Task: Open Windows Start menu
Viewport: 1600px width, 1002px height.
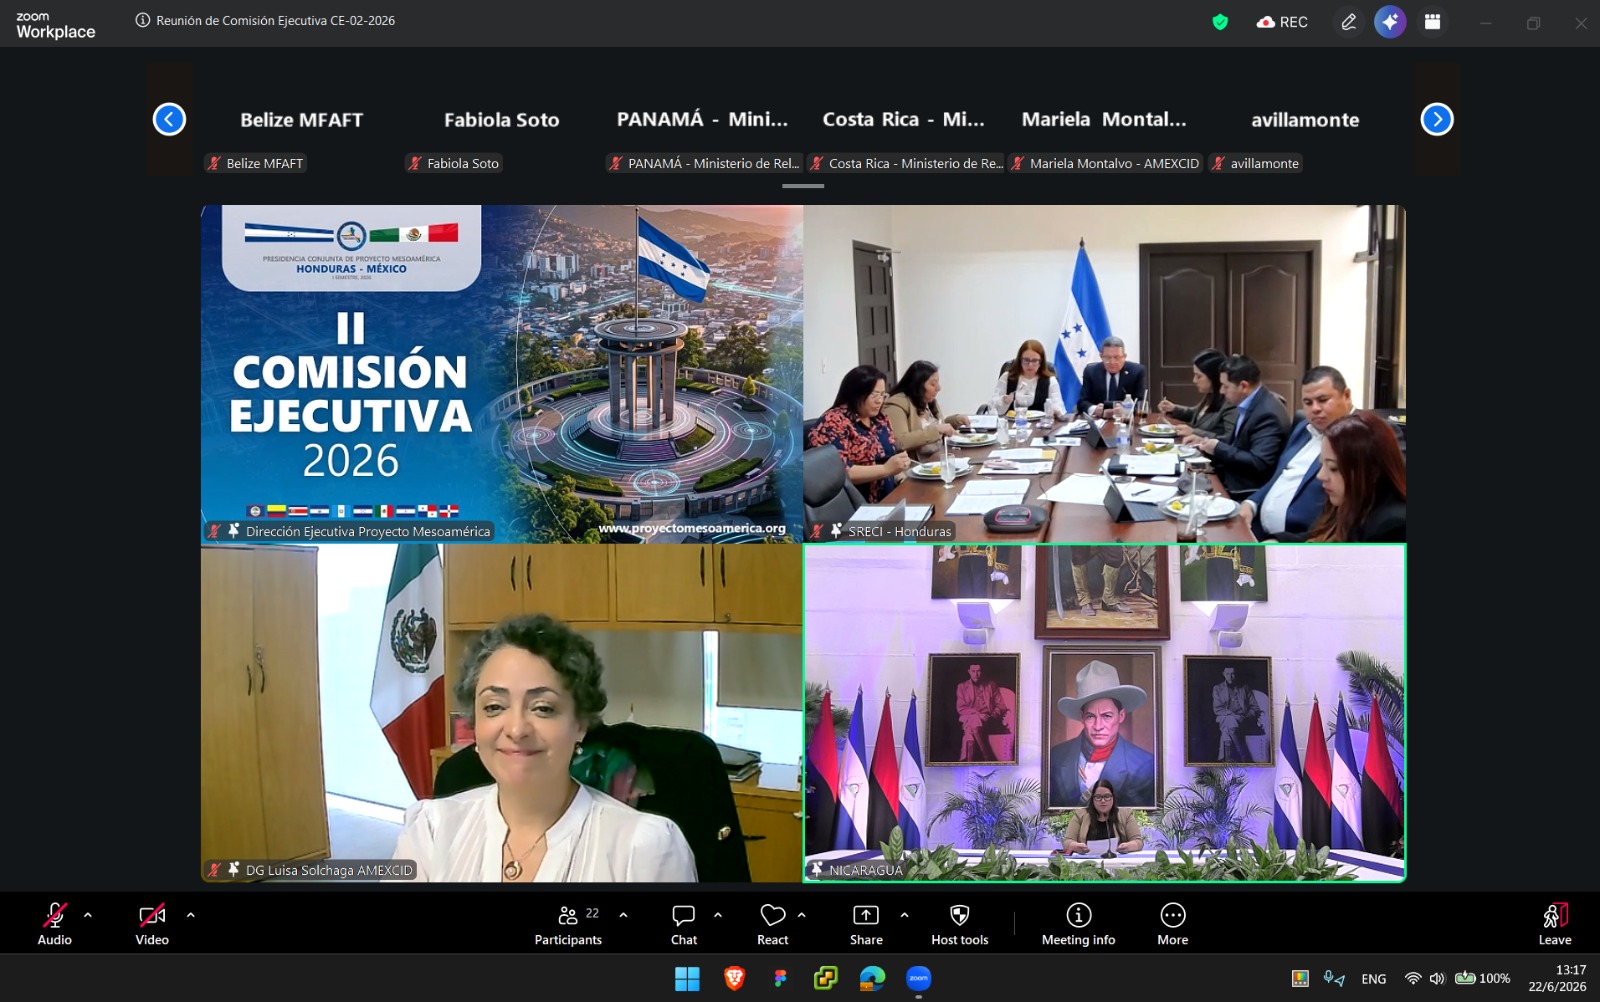Action: (687, 979)
